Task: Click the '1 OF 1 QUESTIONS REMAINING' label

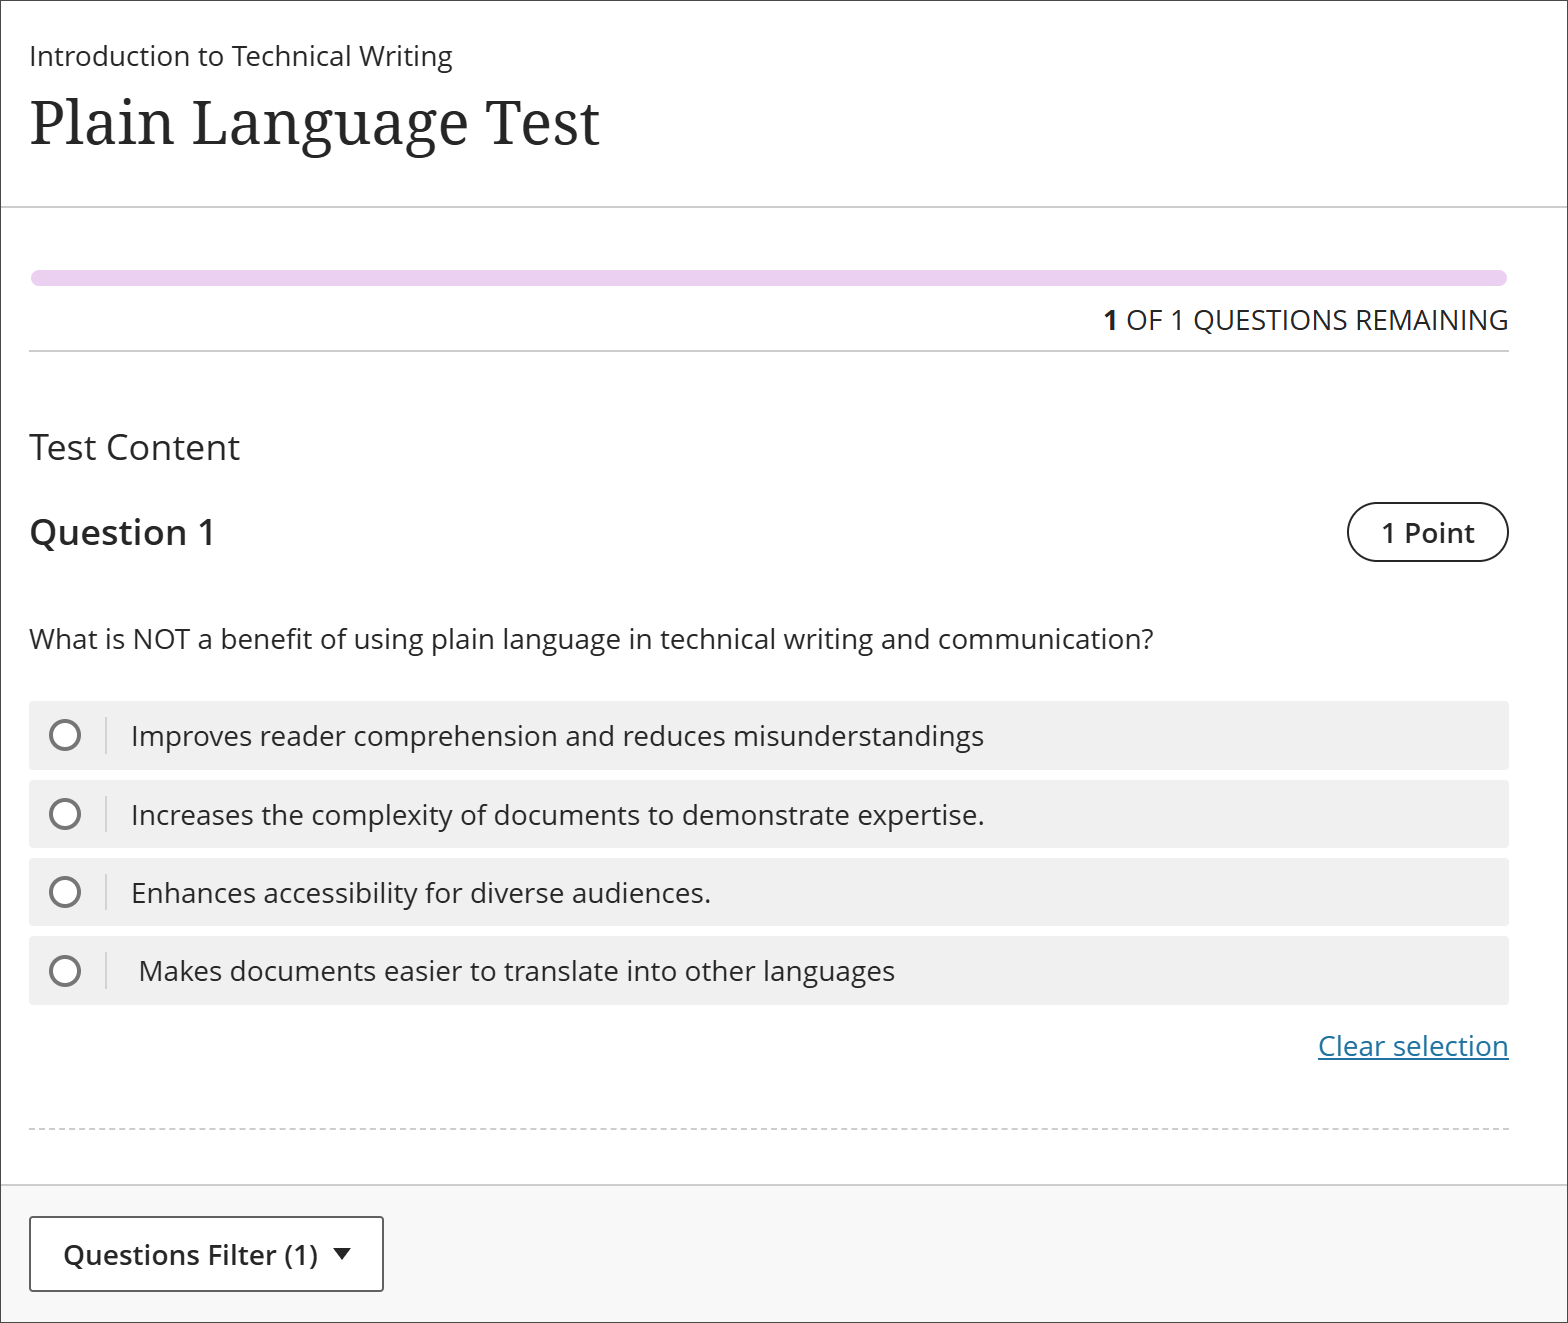Action: (x=1305, y=320)
